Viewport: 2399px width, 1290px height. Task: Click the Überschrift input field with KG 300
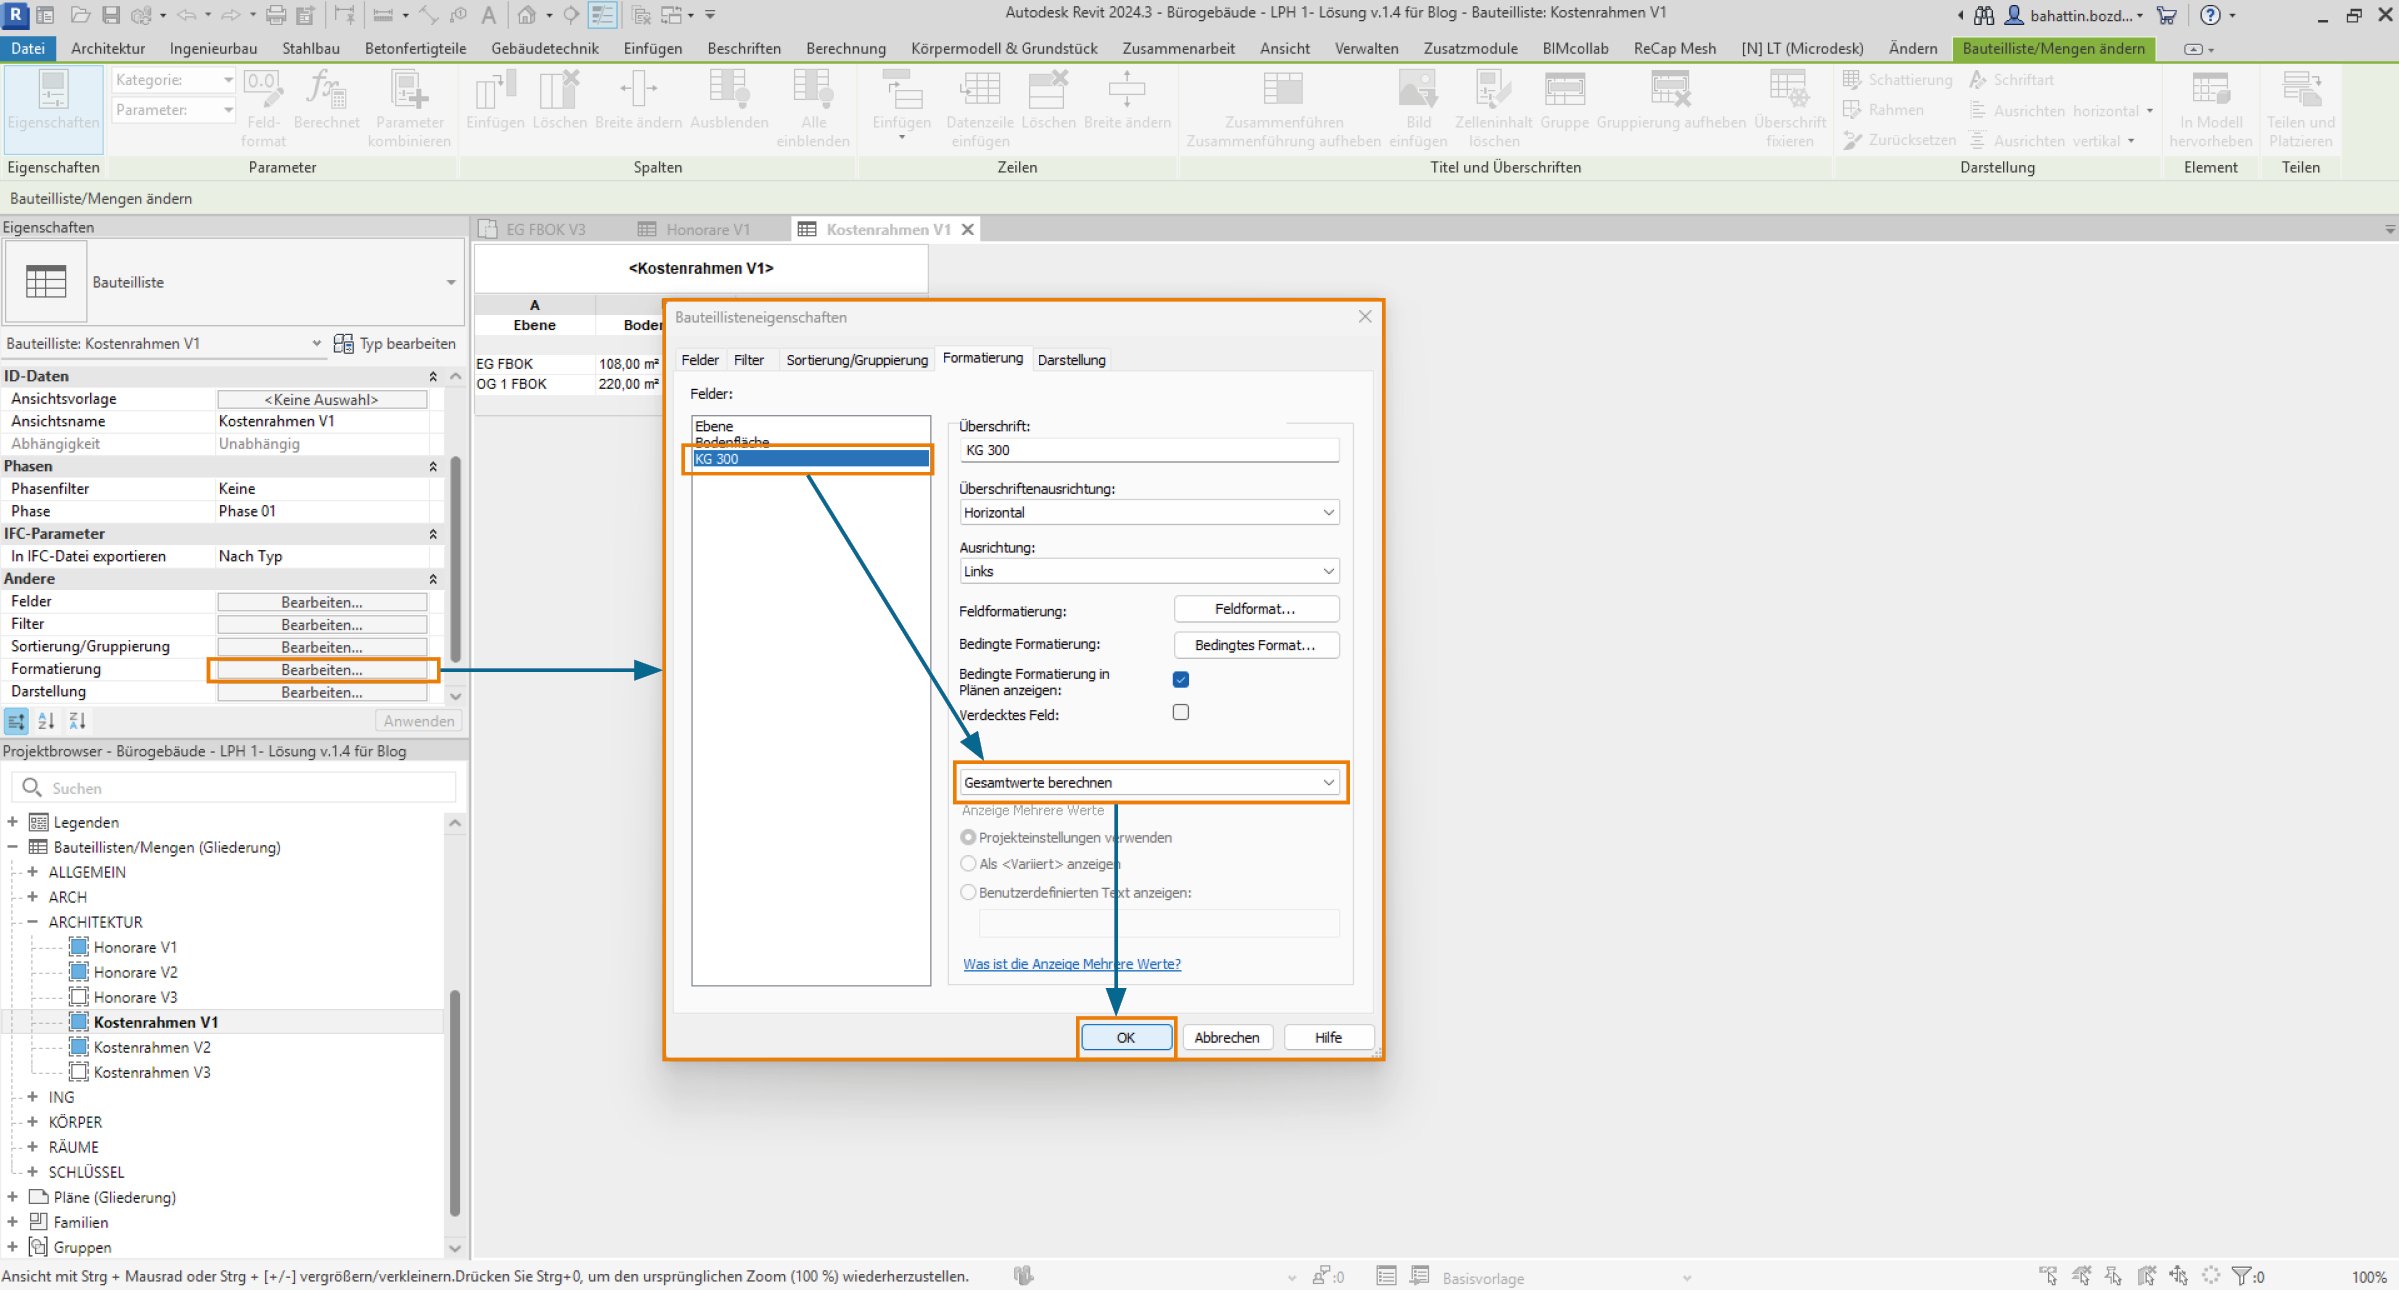tap(1149, 450)
